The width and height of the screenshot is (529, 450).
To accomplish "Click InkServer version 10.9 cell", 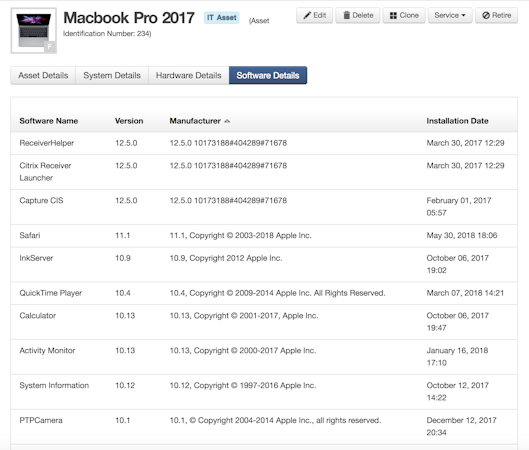I will point(123,258).
